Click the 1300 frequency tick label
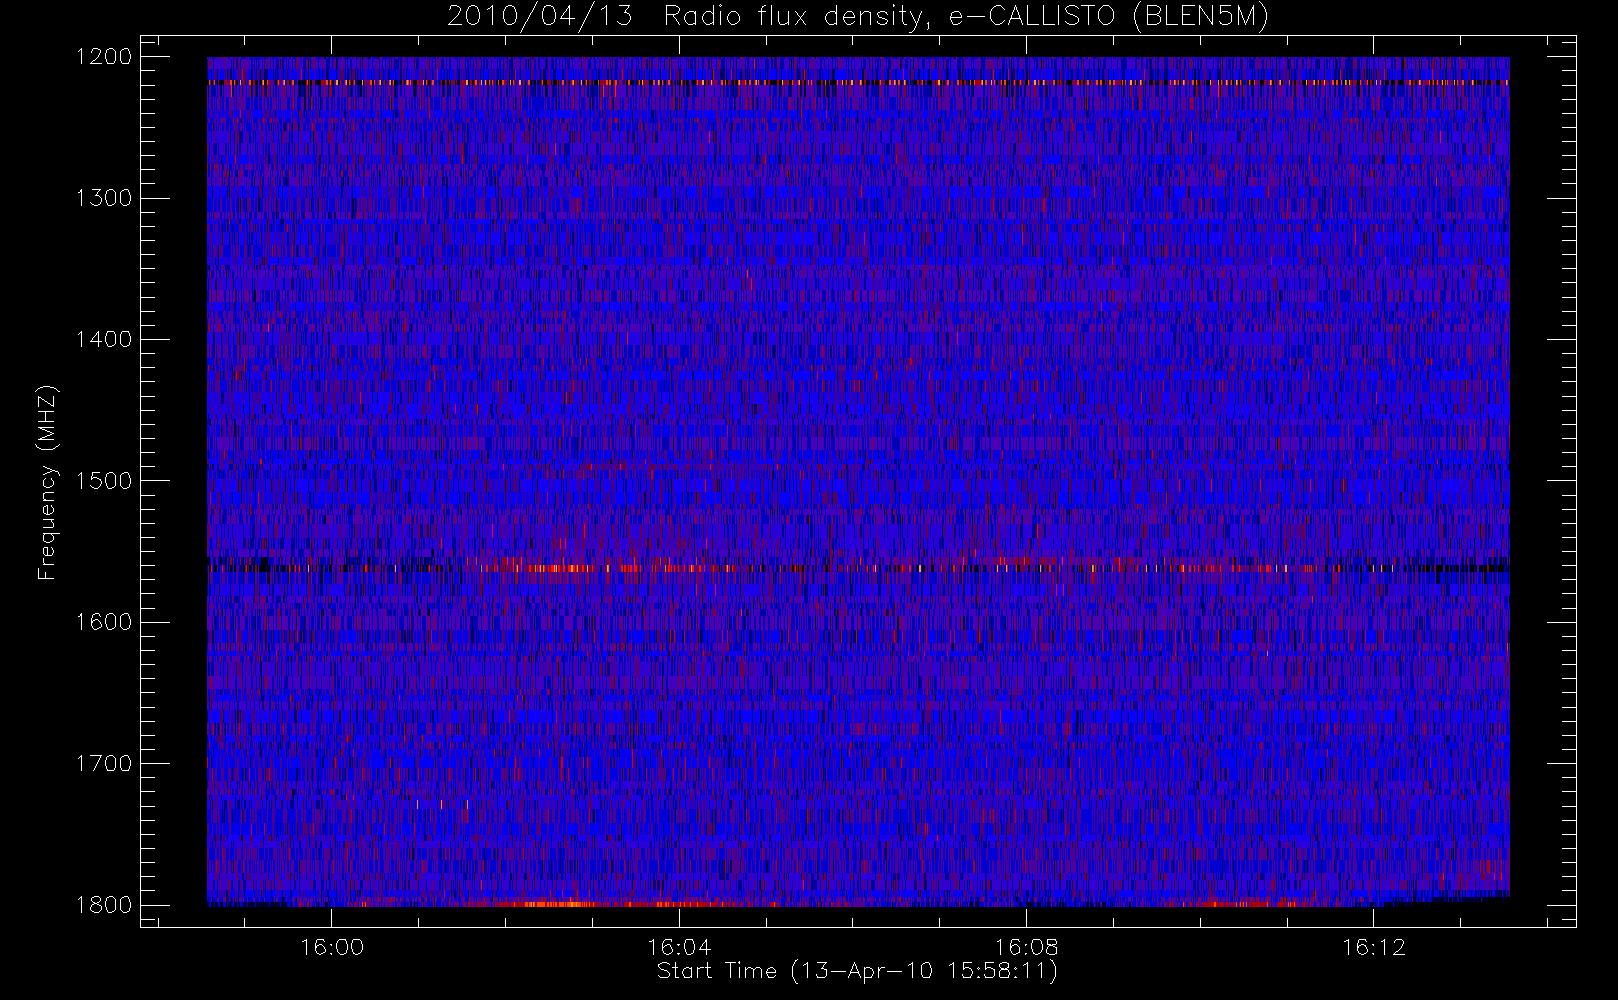Screen dimensions: 1618x1000 104,198
